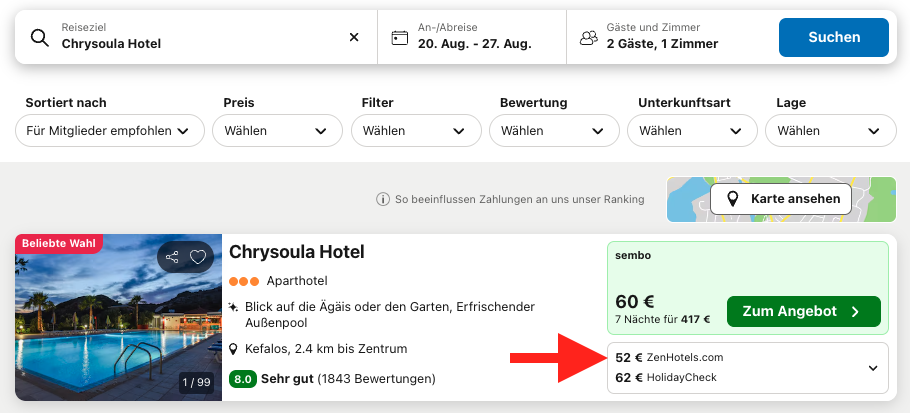
Task: Open the Bewertung dropdown
Action: (x=554, y=131)
